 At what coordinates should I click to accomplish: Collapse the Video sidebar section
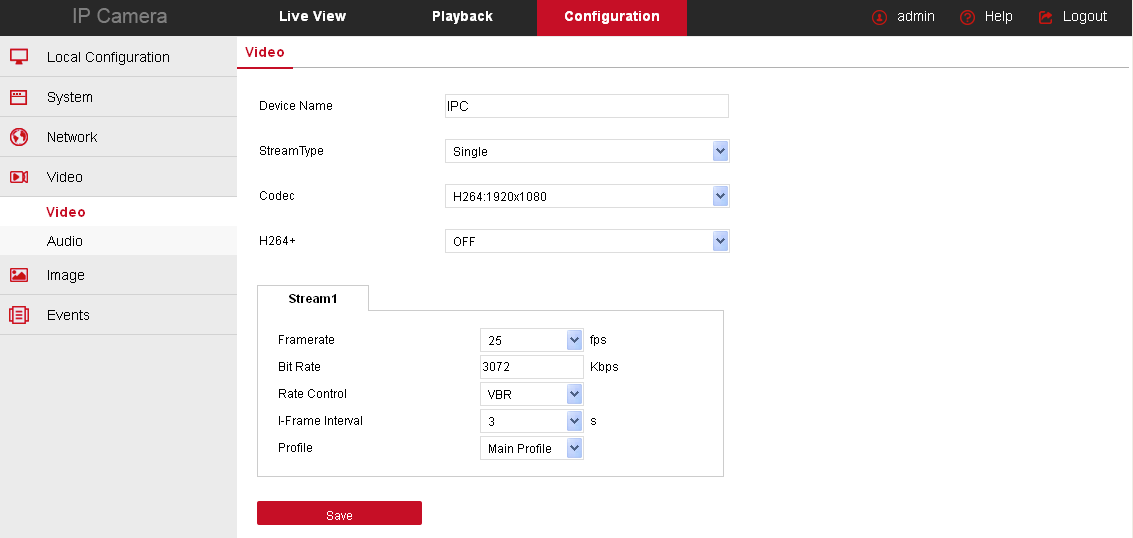tap(119, 177)
